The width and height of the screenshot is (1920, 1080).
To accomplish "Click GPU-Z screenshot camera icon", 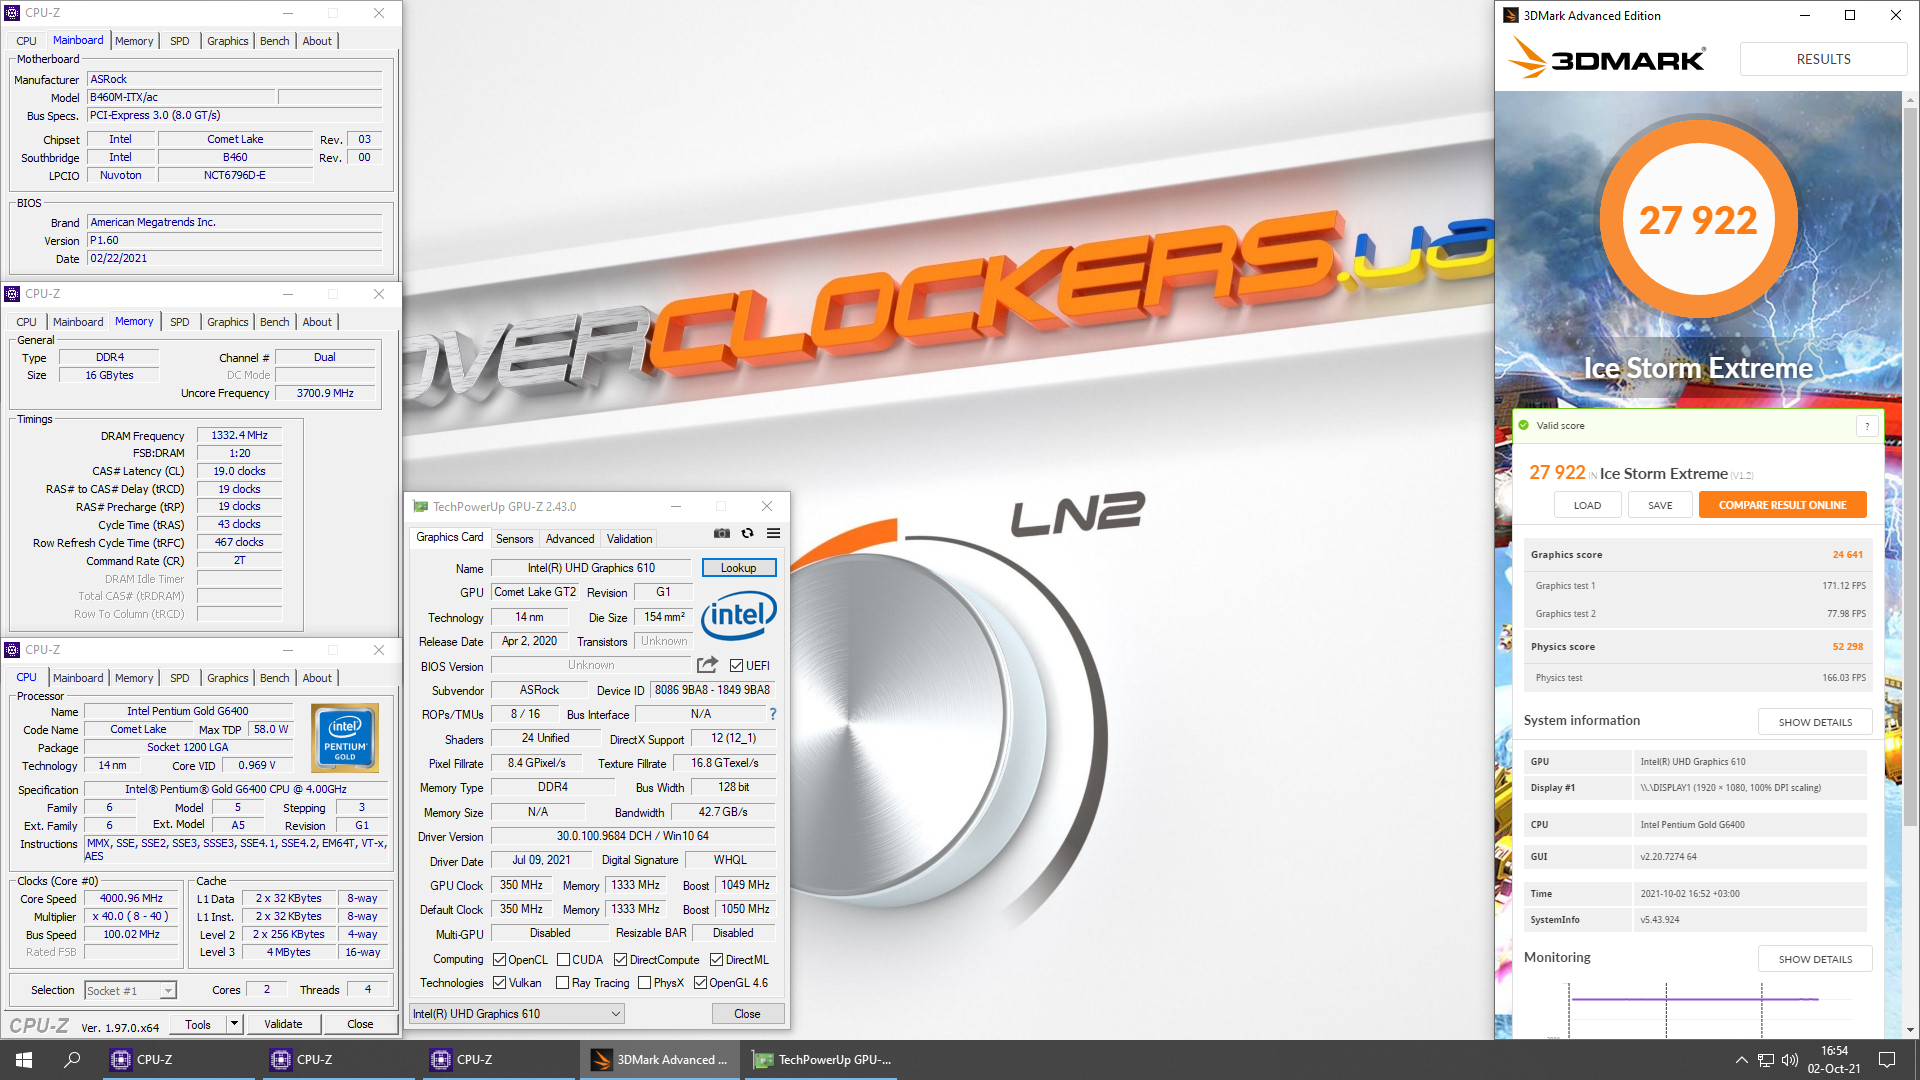I will (x=722, y=534).
